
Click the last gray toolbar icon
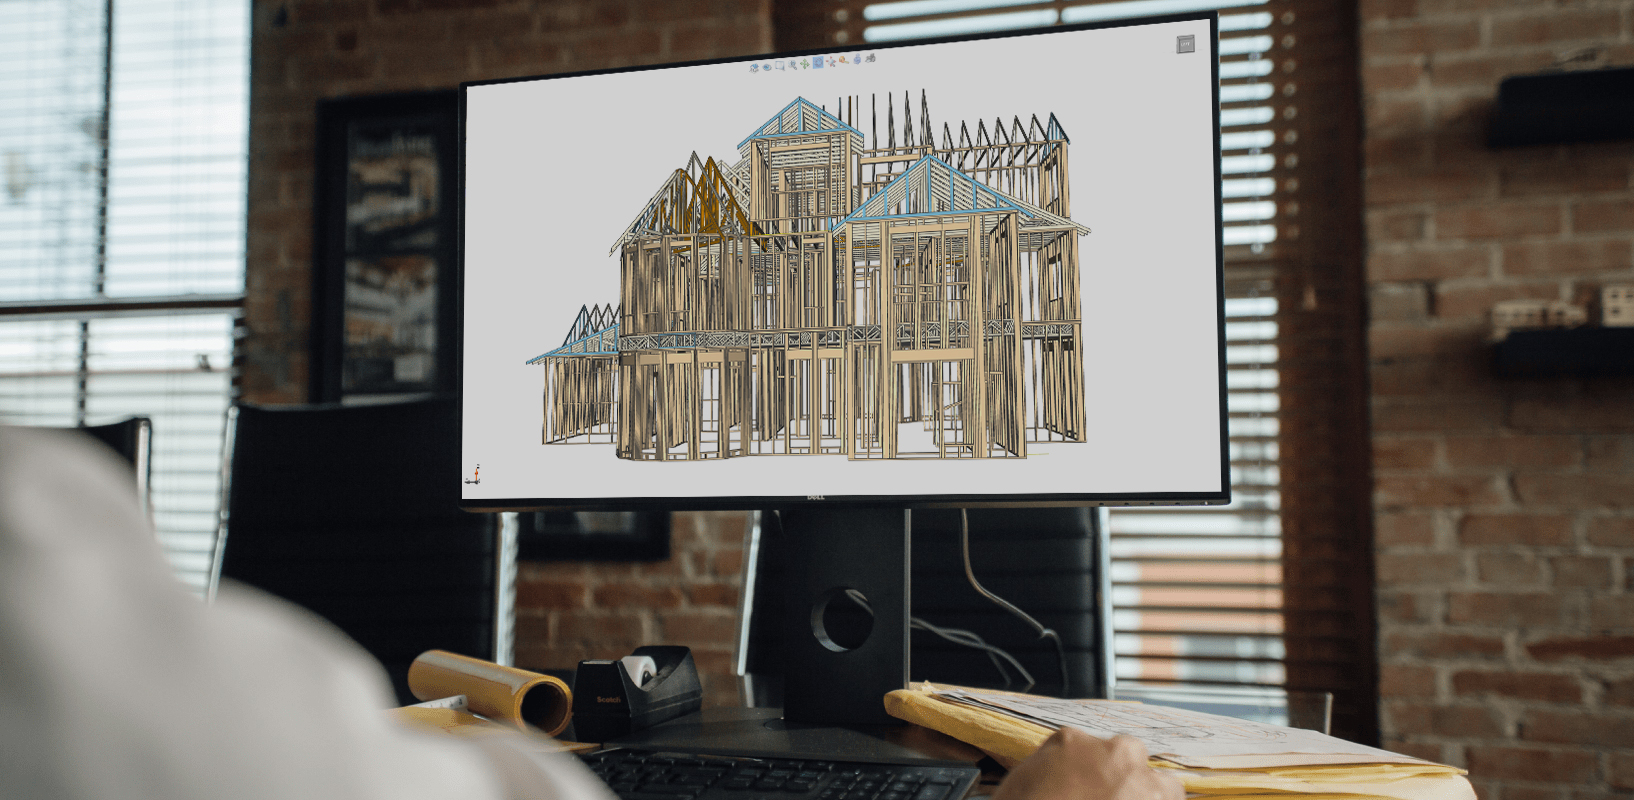870,58
